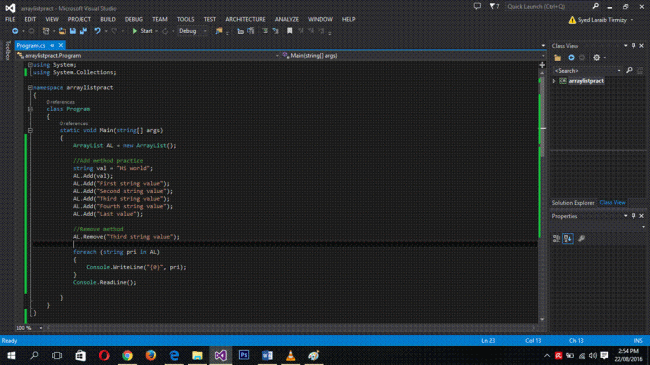Open the EDIT menu
Image resolution: width=650 pixels, height=365 pixels.
(x=30, y=19)
